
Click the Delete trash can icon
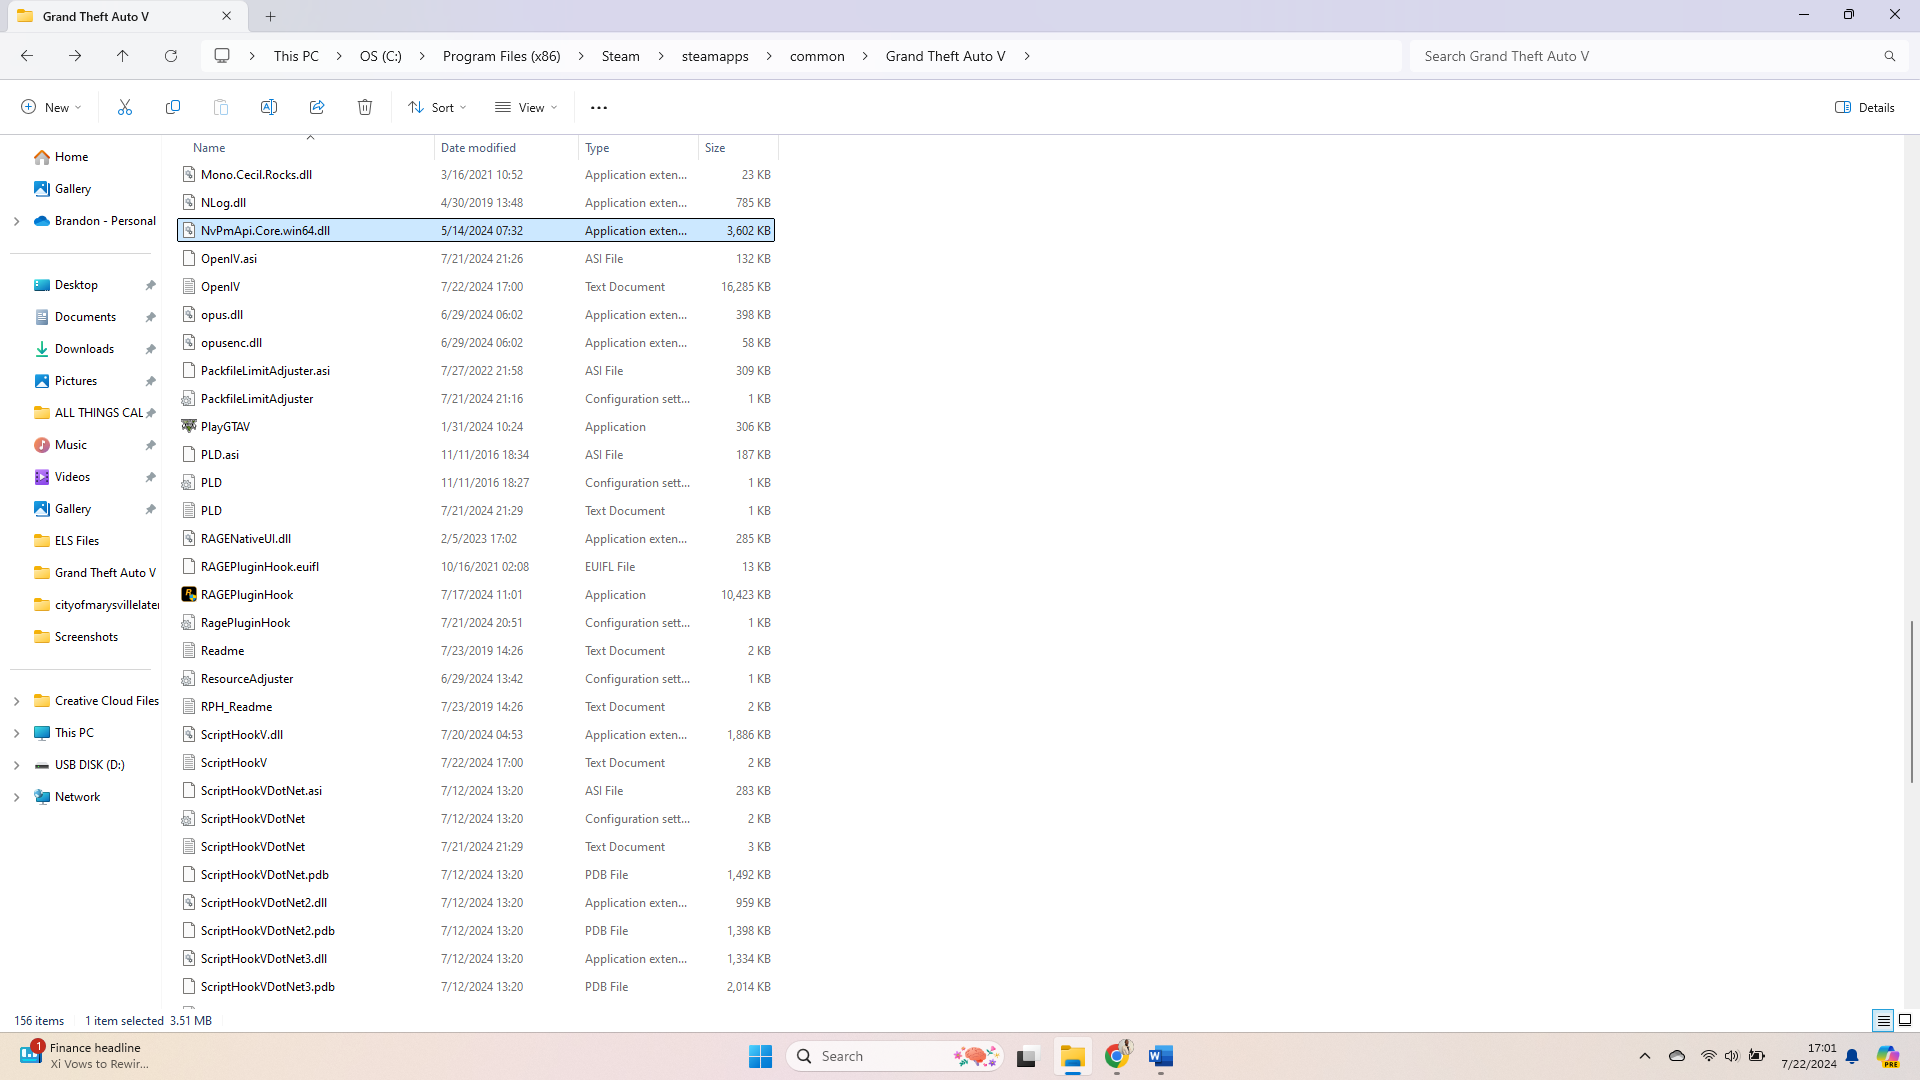pyautogui.click(x=365, y=107)
